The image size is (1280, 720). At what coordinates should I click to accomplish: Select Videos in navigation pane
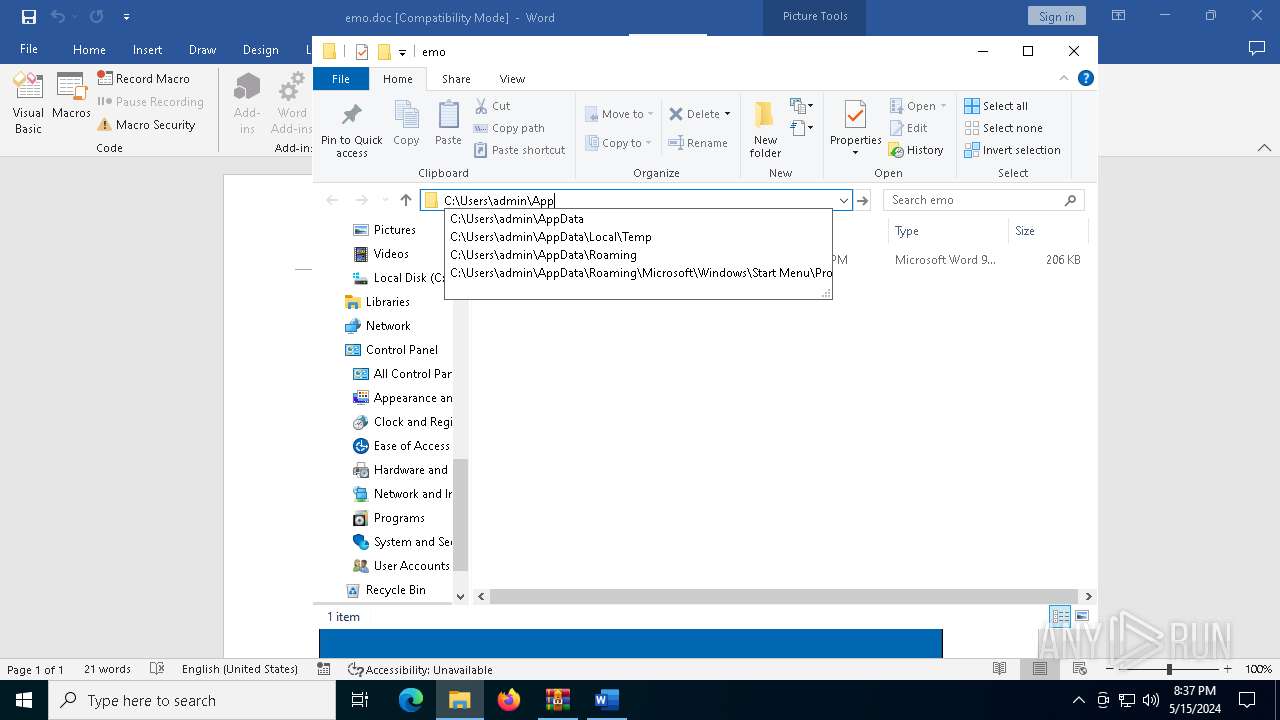(x=391, y=254)
